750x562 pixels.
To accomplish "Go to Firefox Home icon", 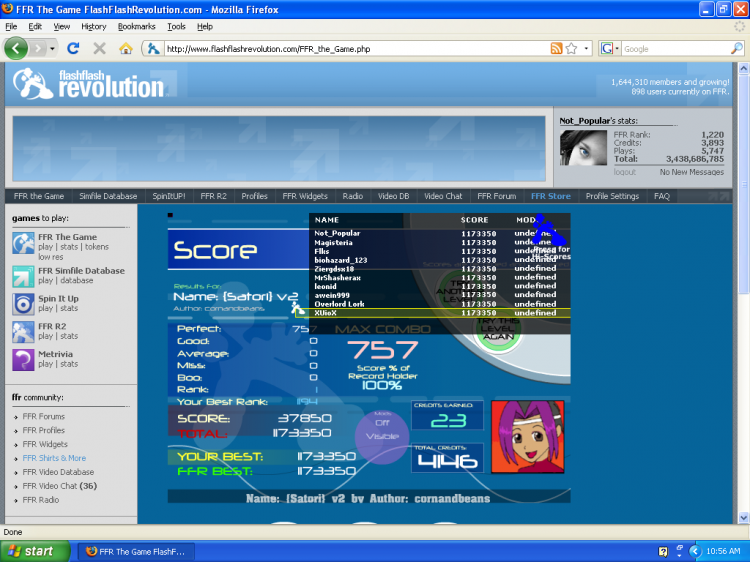I will point(126,48).
